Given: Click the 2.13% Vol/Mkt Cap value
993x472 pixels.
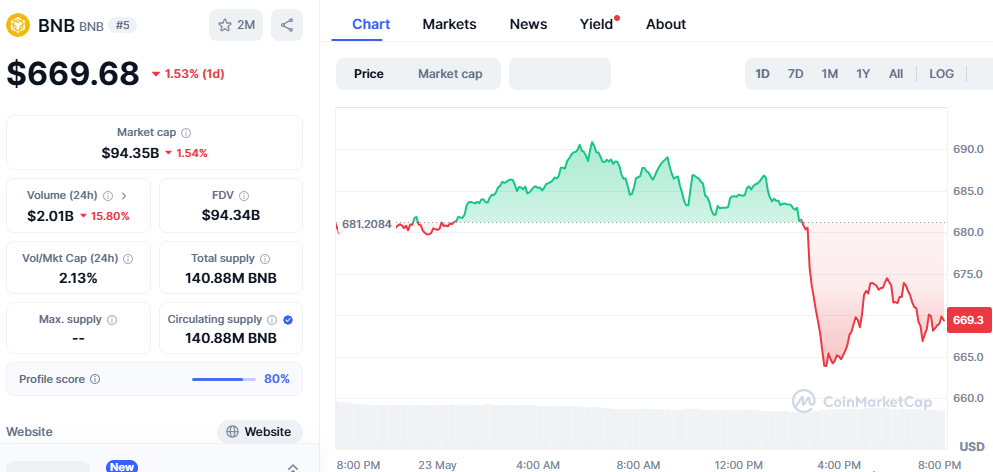Looking at the screenshot, I should pyautogui.click(x=79, y=277).
